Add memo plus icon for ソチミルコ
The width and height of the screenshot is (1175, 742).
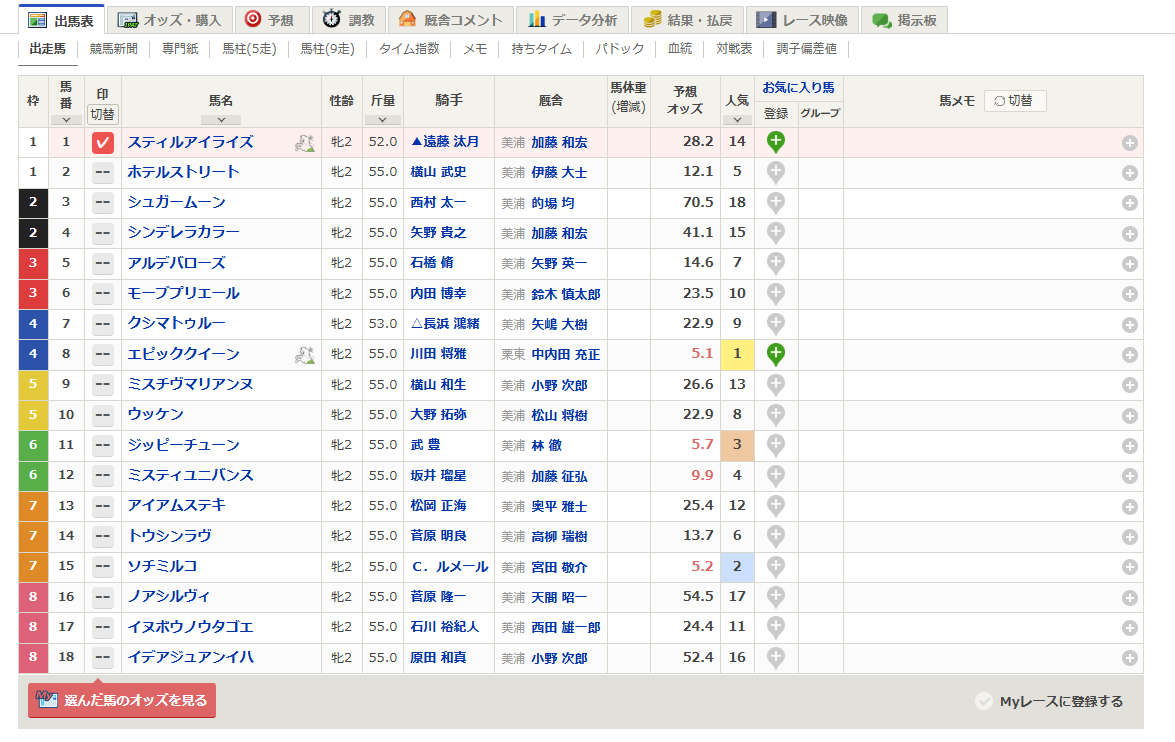point(1130,567)
